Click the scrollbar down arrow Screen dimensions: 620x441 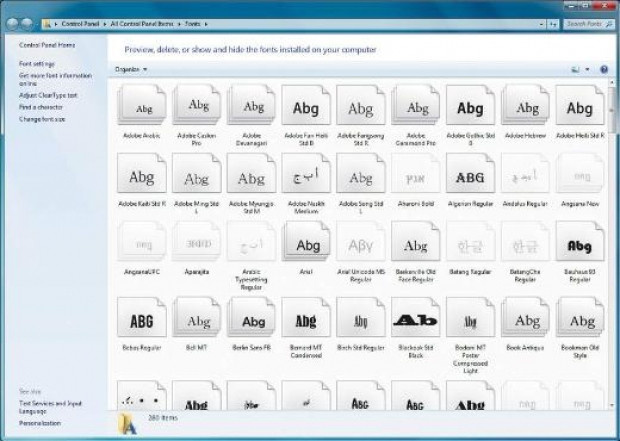click(613, 405)
